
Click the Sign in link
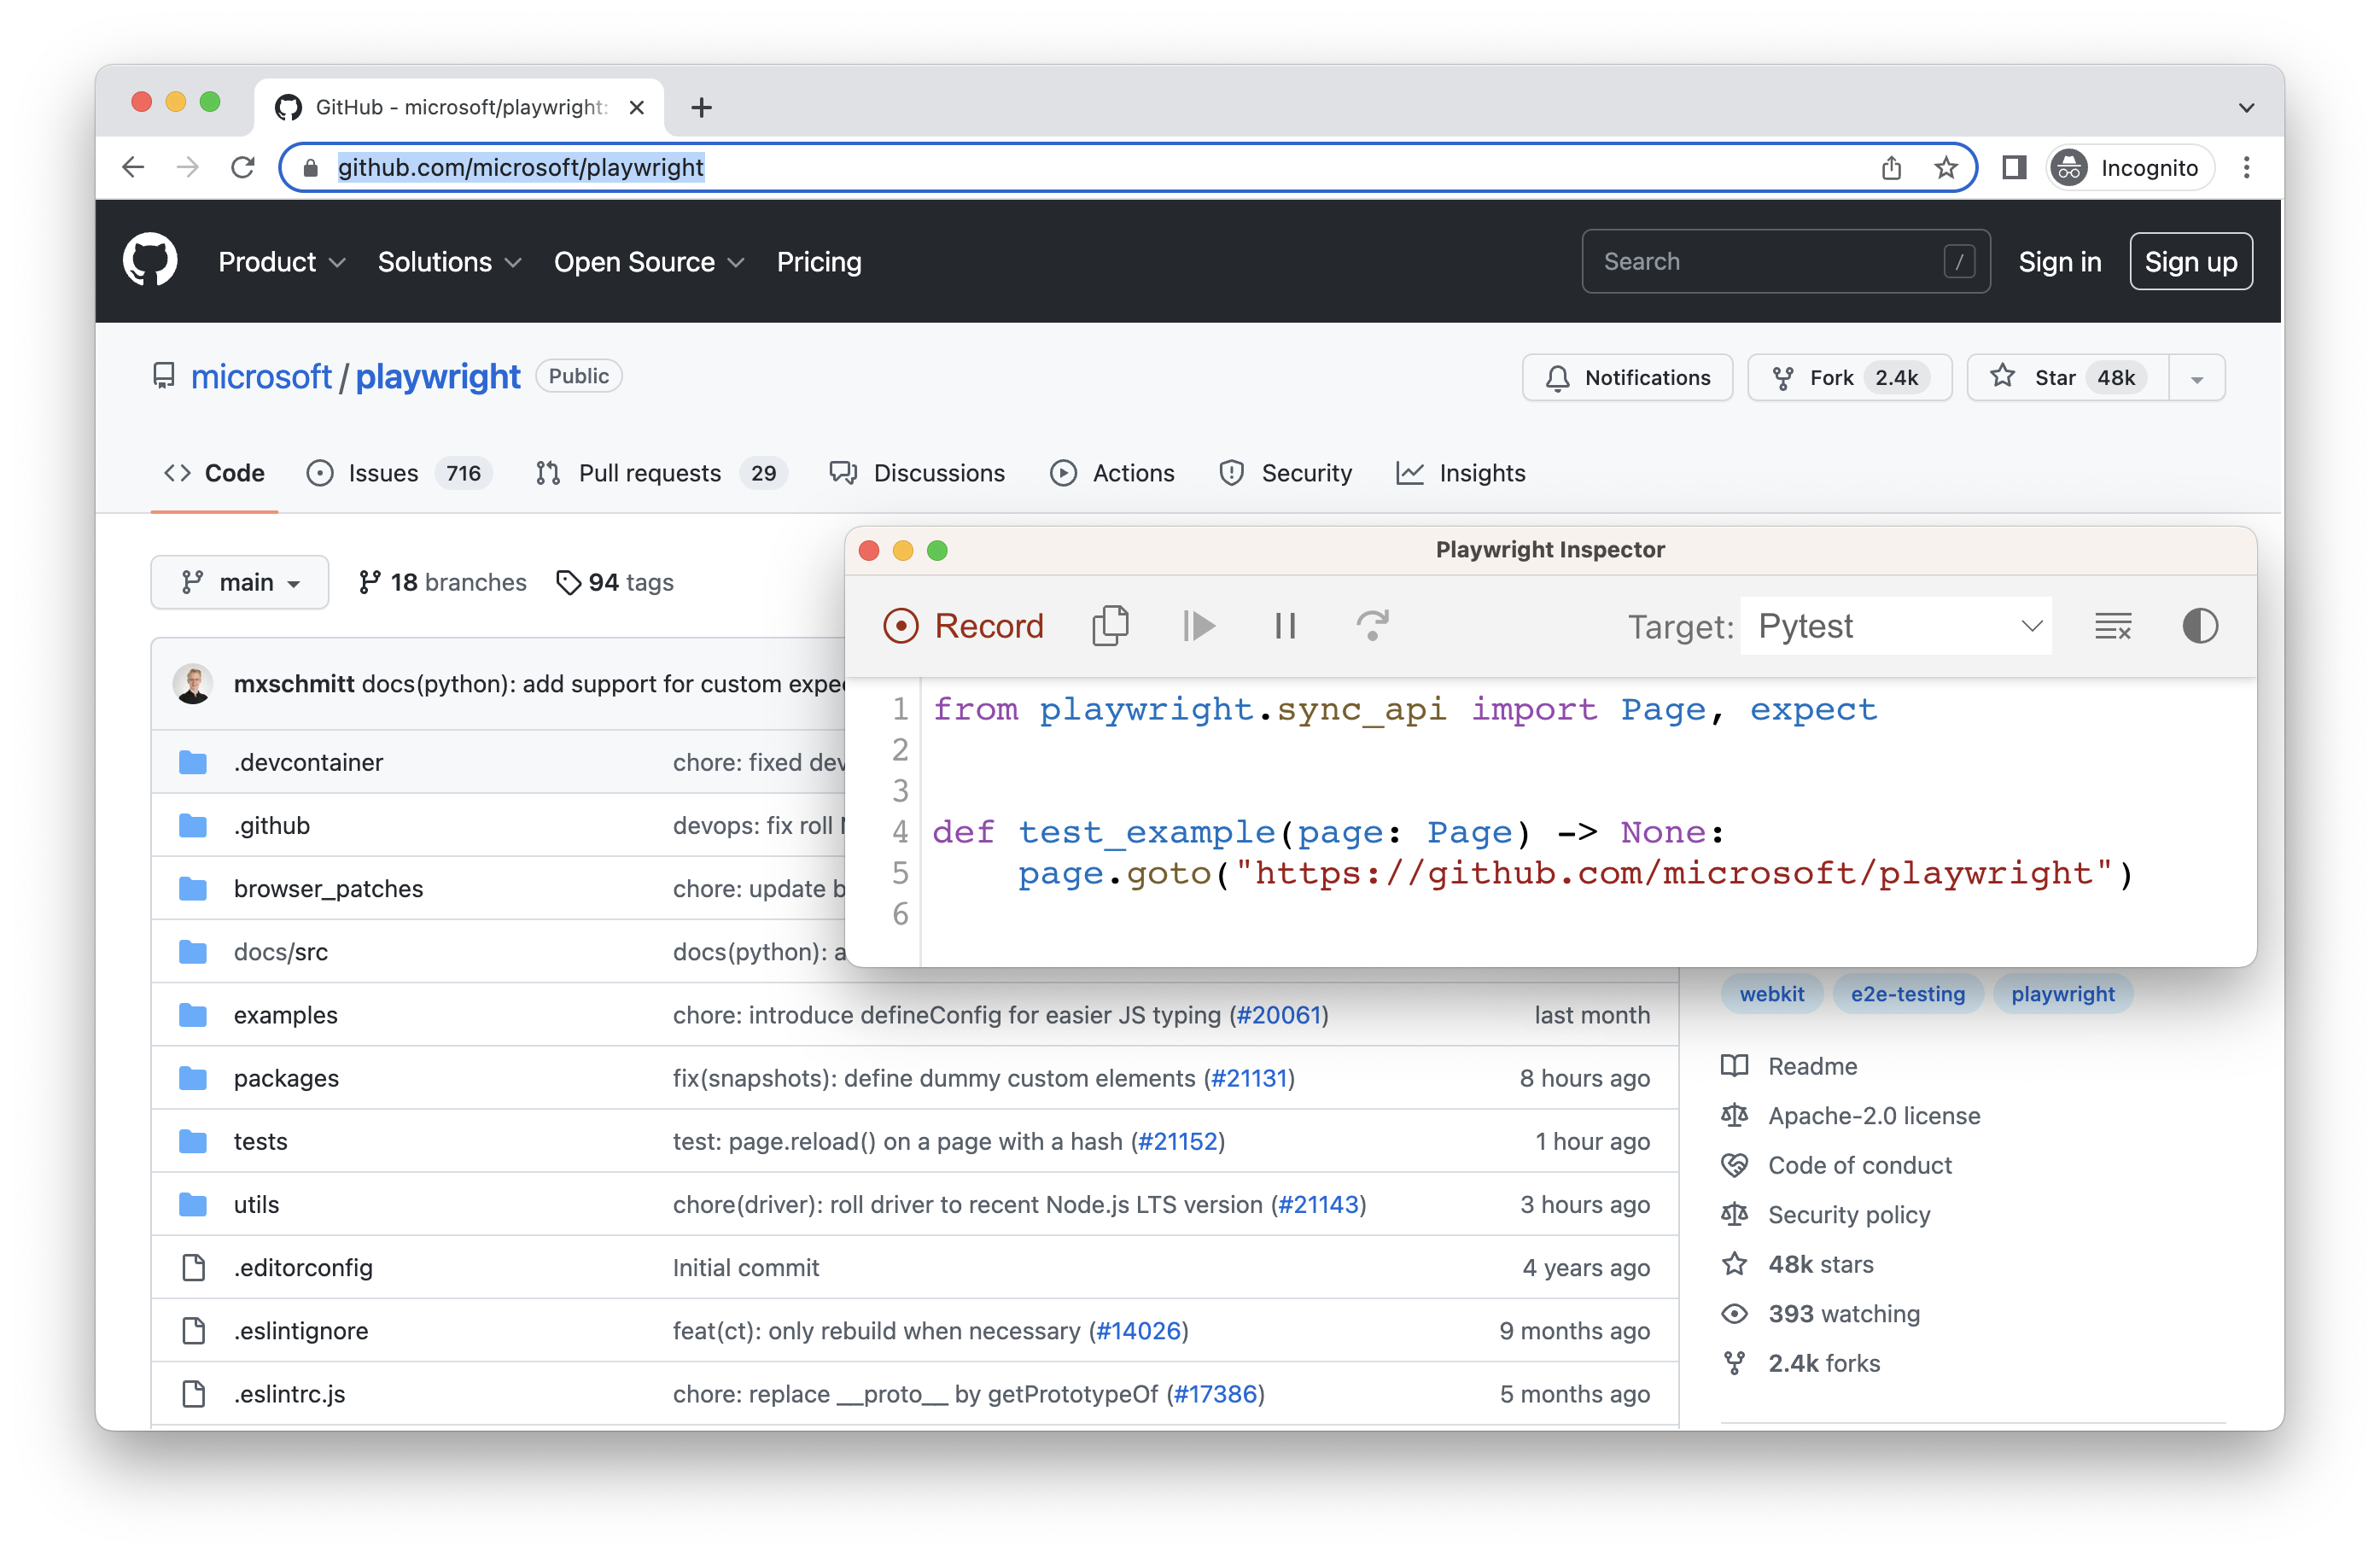coord(2059,262)
